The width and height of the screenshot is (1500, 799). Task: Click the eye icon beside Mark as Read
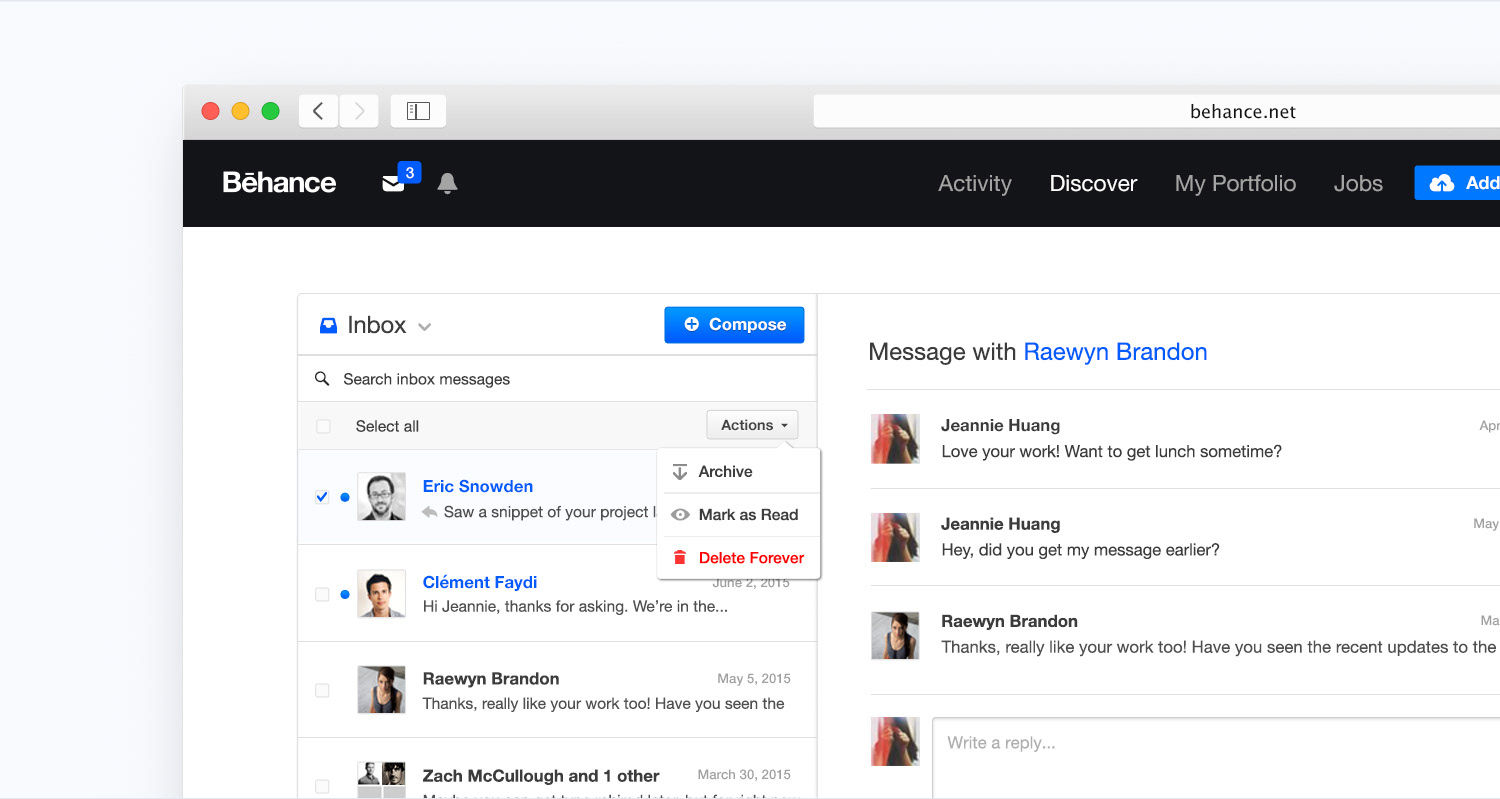pyautogui.click(x=680, y=515)
